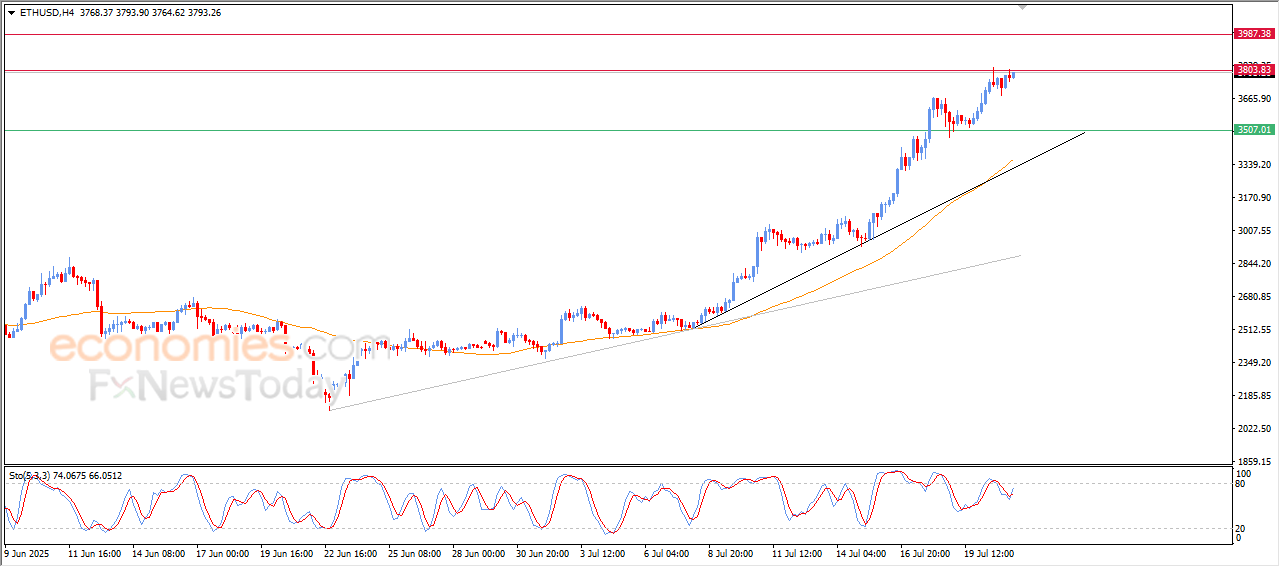
Task: Click the 1859.15 price axis value
Action: coord(1254,462)
